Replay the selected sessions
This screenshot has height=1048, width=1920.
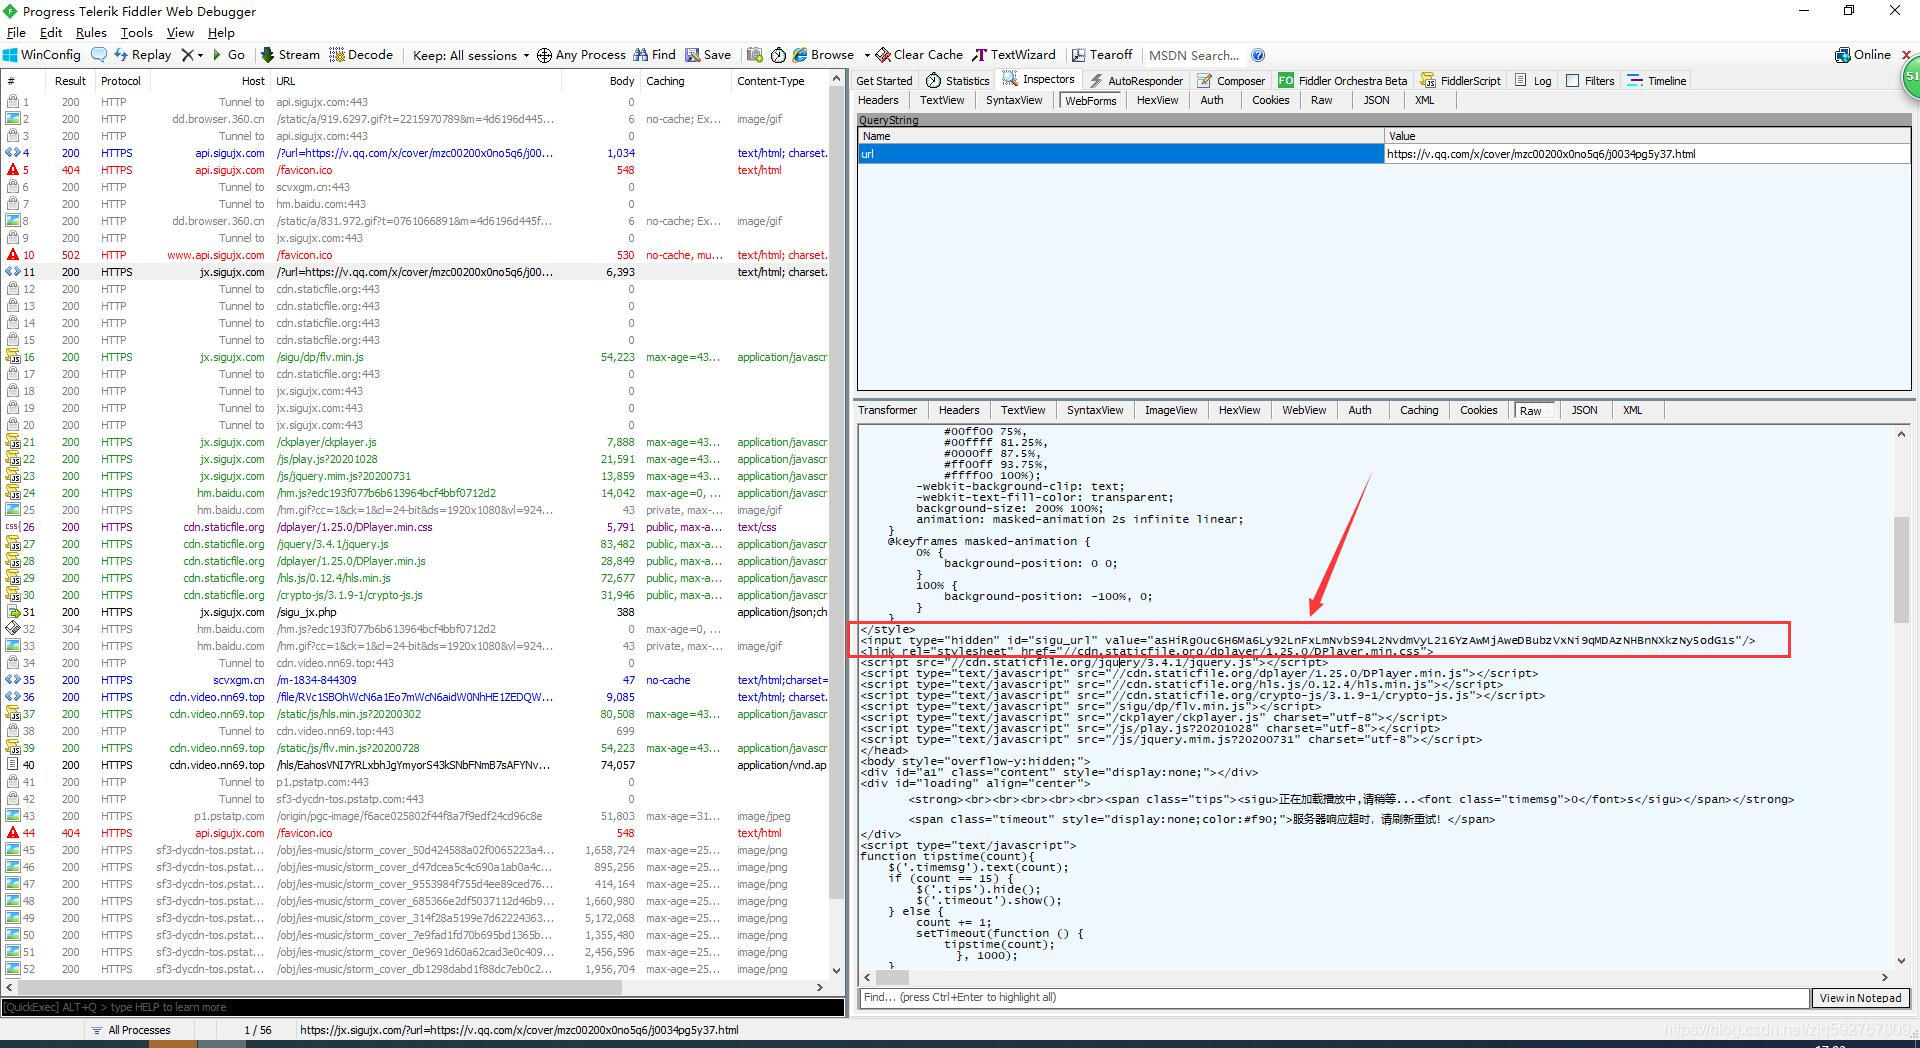[x=142, y=55]
